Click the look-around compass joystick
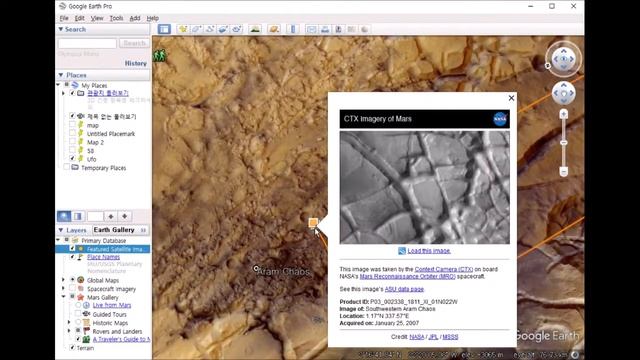 pos(564,59)
